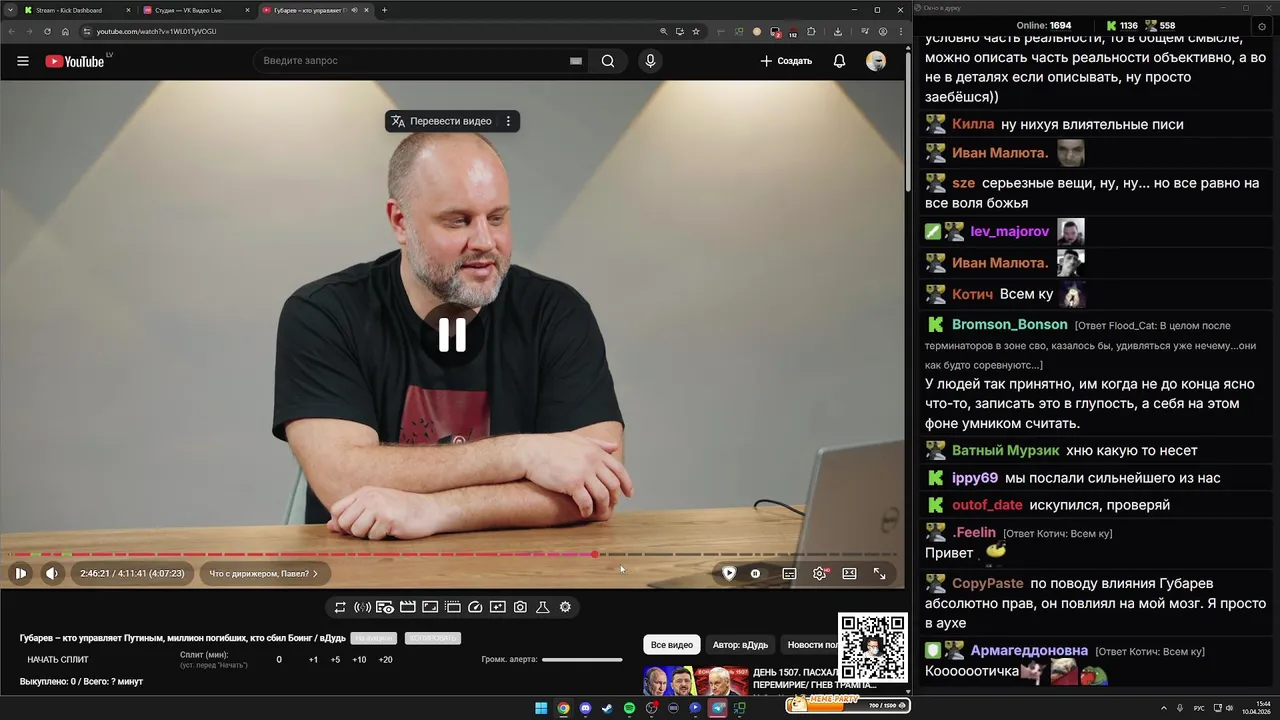Image resolution: width=1280 pixels, height=720 pixels.
Task: Click username CopyPaste in chat
Action: (x=987, y=583)
